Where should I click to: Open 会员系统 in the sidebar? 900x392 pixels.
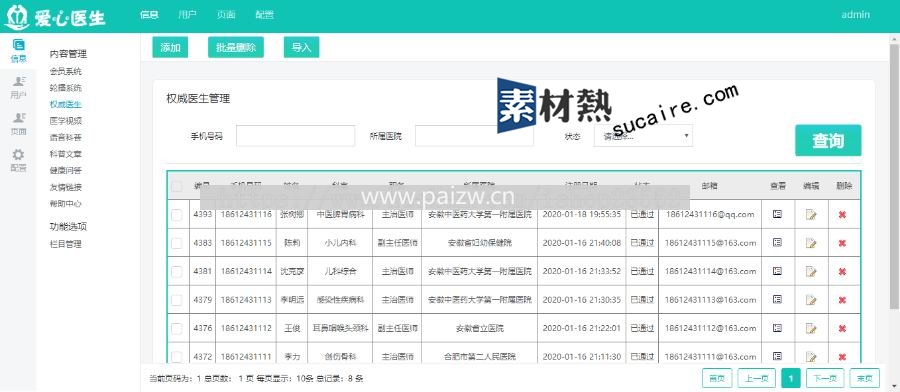coord(65,72)
